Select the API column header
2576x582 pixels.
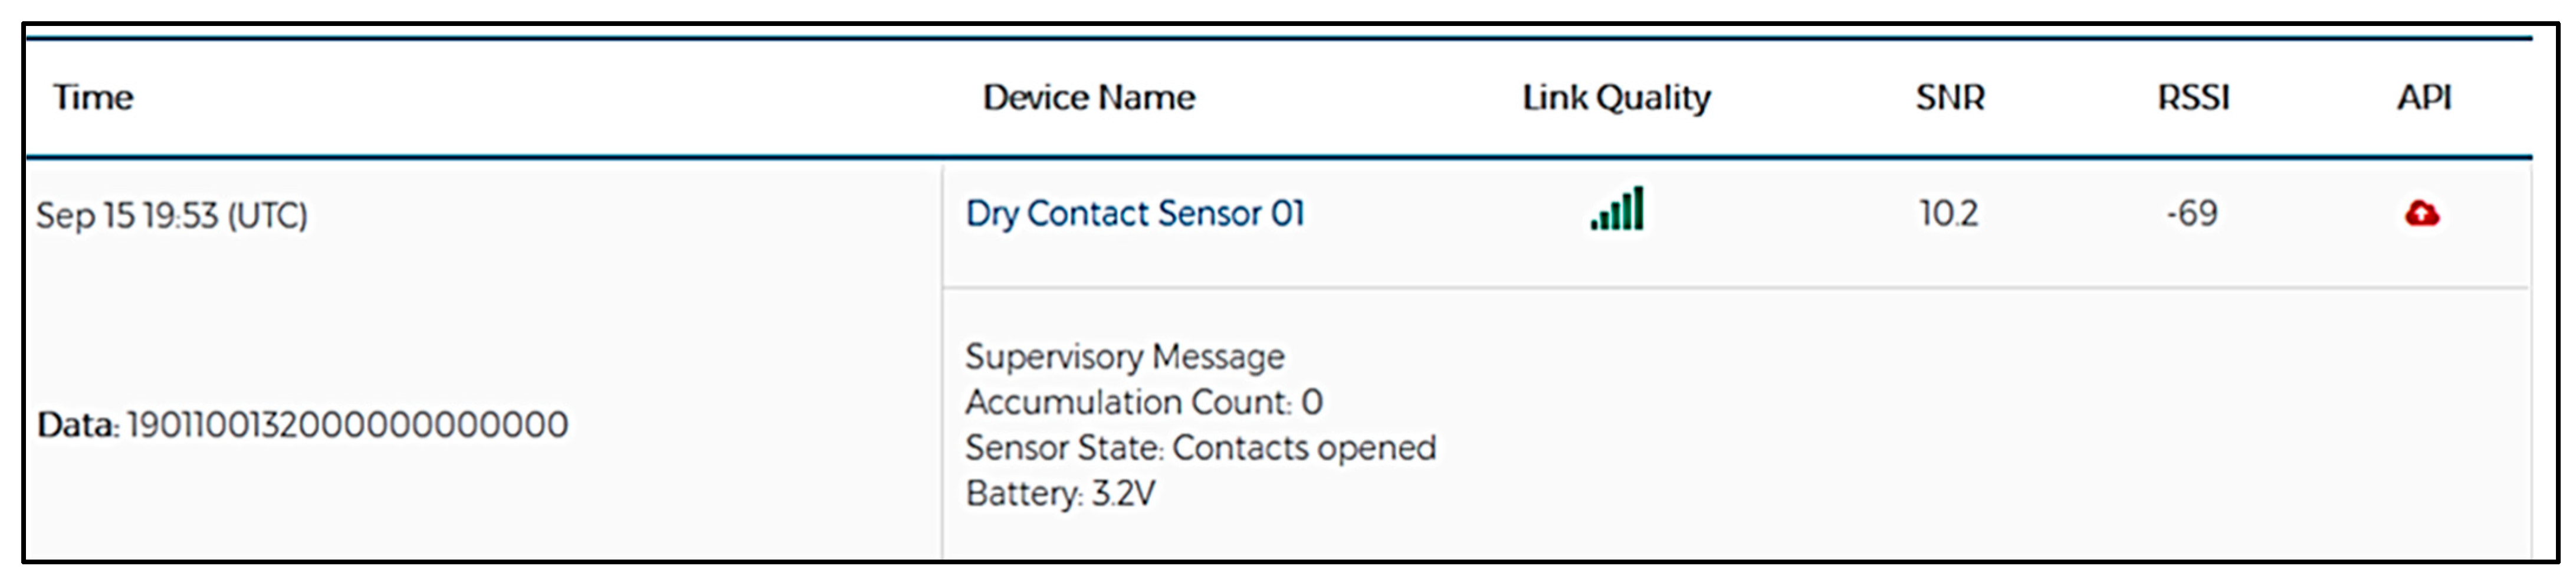click(2423, 97)
